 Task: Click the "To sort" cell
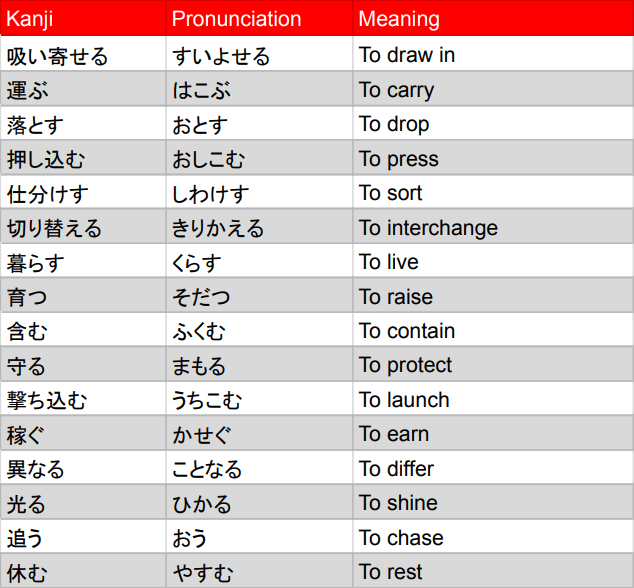click(x=391, y=193)
